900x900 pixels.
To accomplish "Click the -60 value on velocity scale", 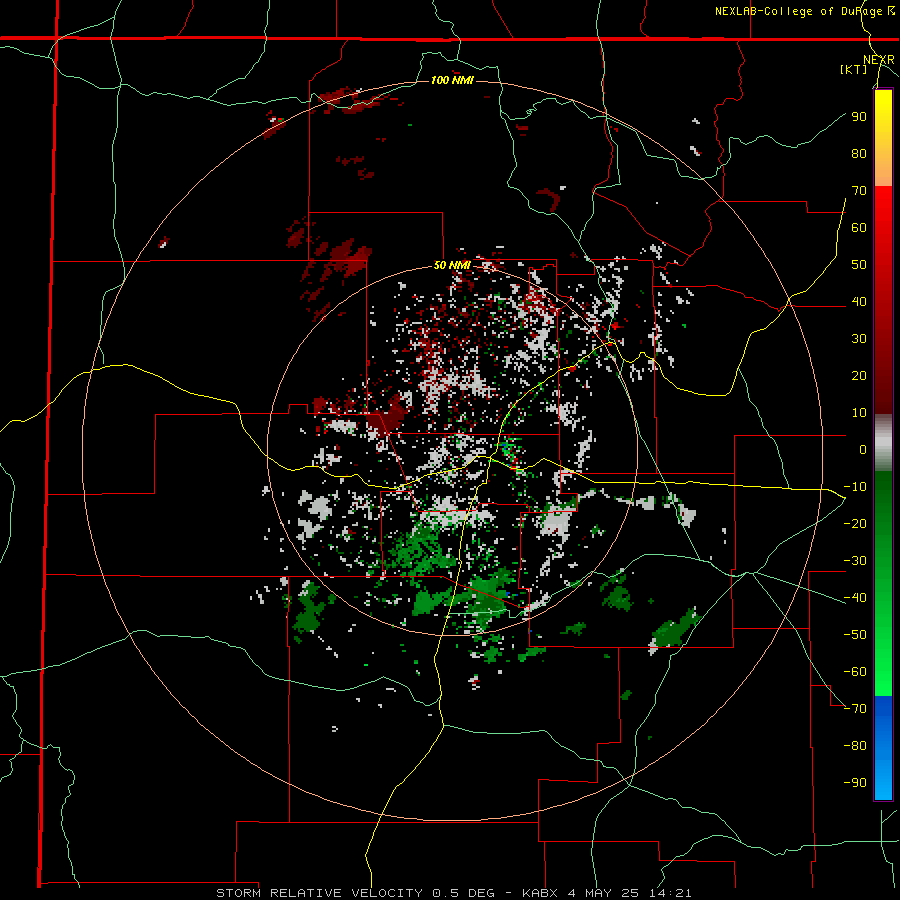I will tap(855, 672).
